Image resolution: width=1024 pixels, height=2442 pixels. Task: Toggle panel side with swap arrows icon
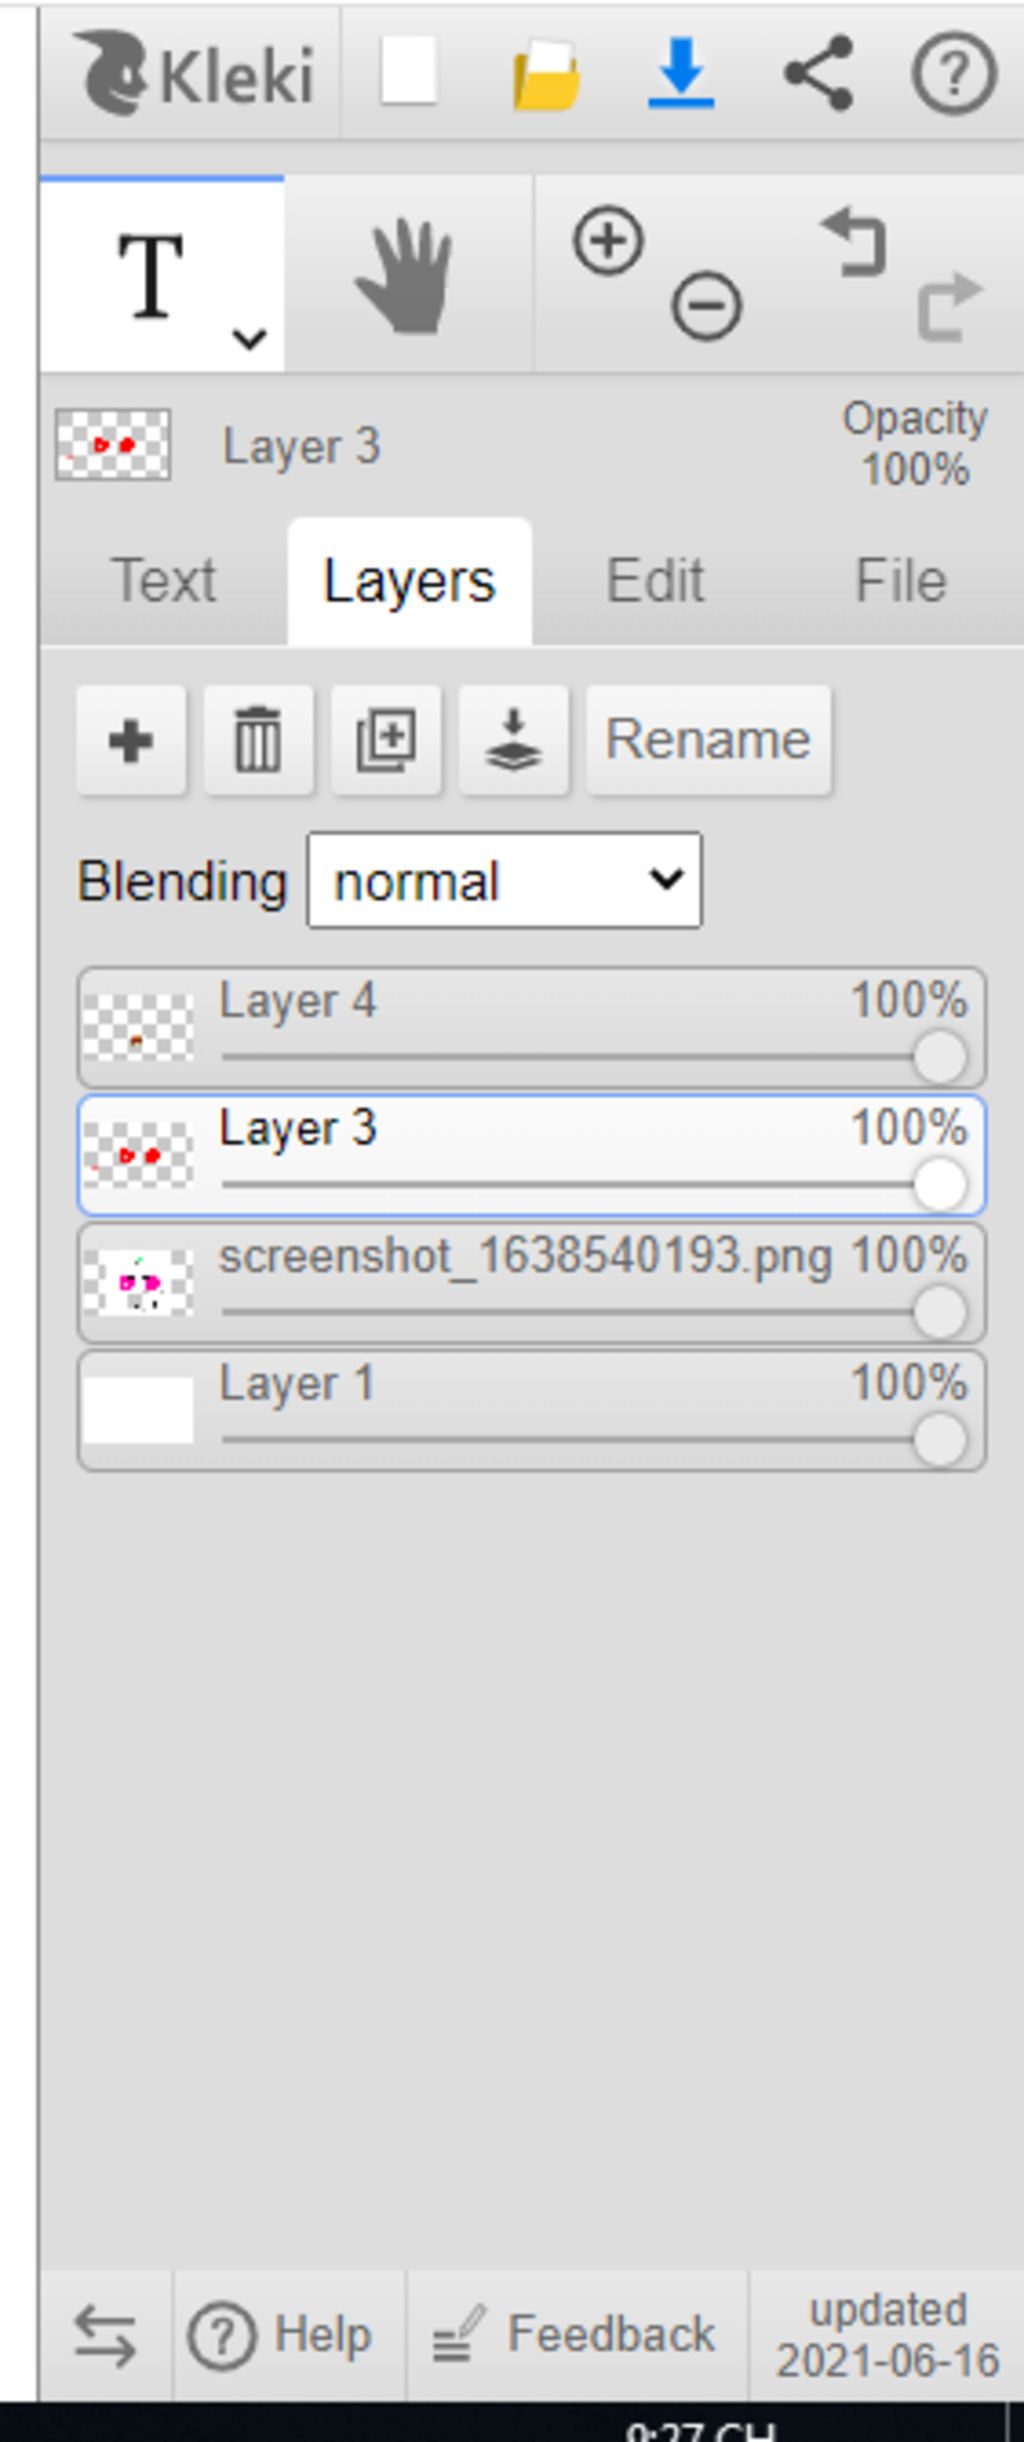[105, 2336]
